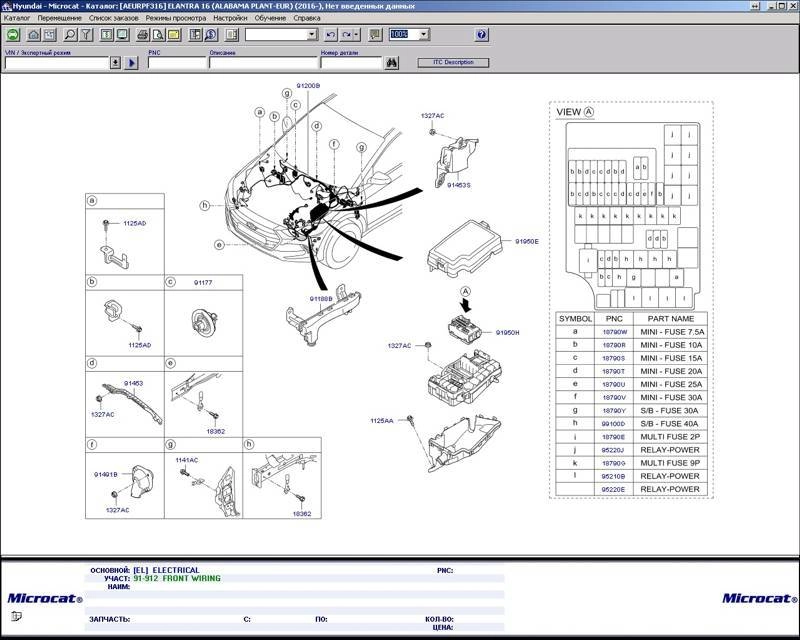
Task: Click PNC 18790V in fuse table
Action: [x=614, y=398]
